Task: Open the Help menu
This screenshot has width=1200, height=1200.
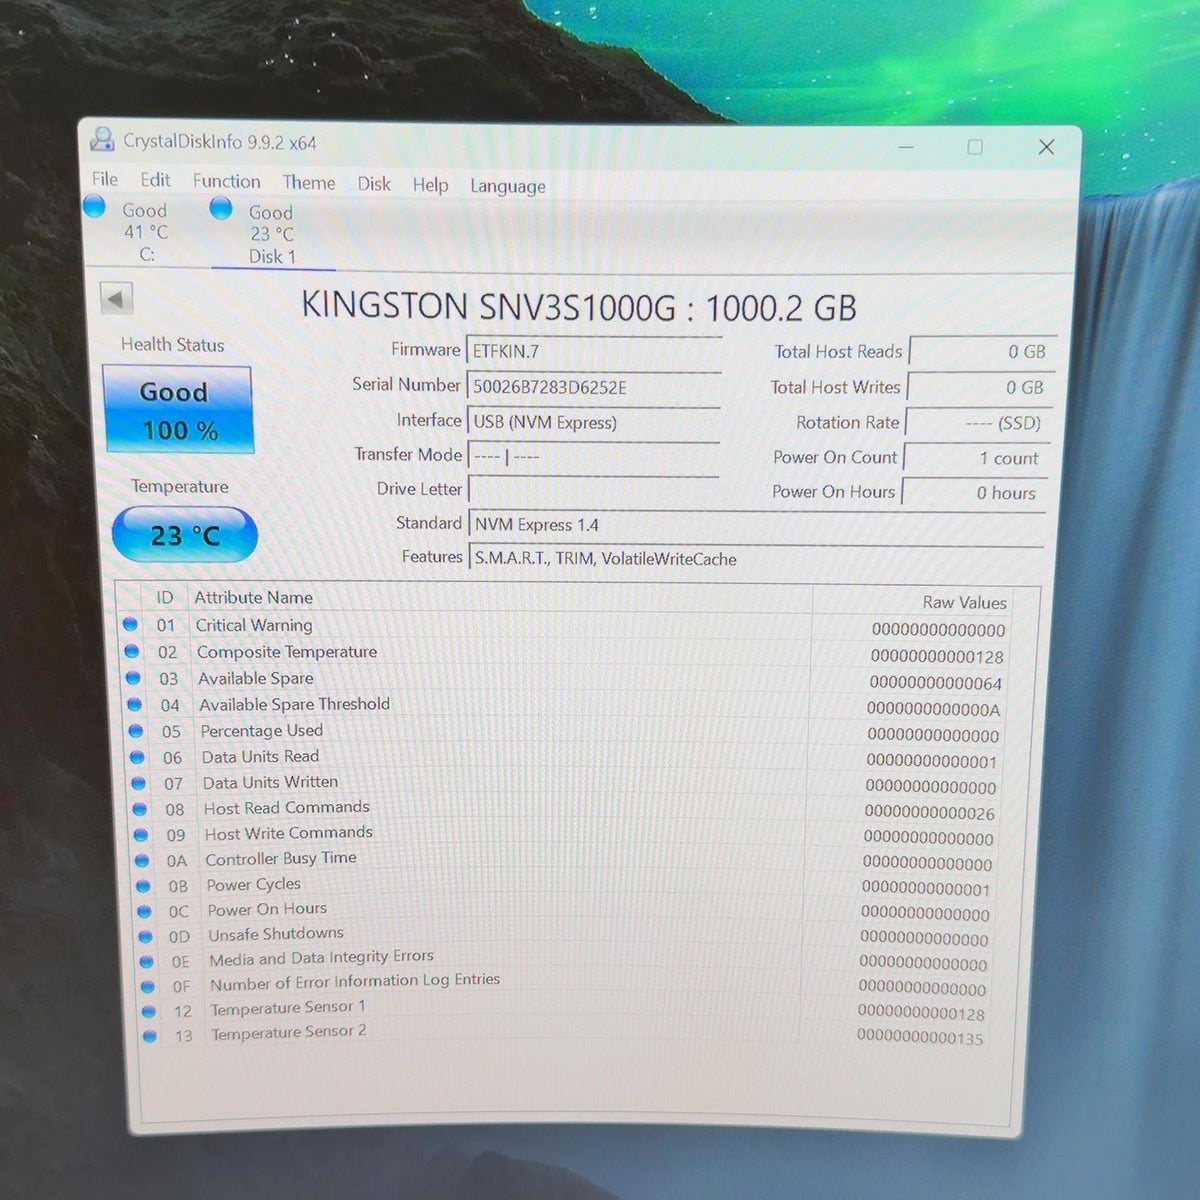Action: pyautogui.click(x=431, y=185)
